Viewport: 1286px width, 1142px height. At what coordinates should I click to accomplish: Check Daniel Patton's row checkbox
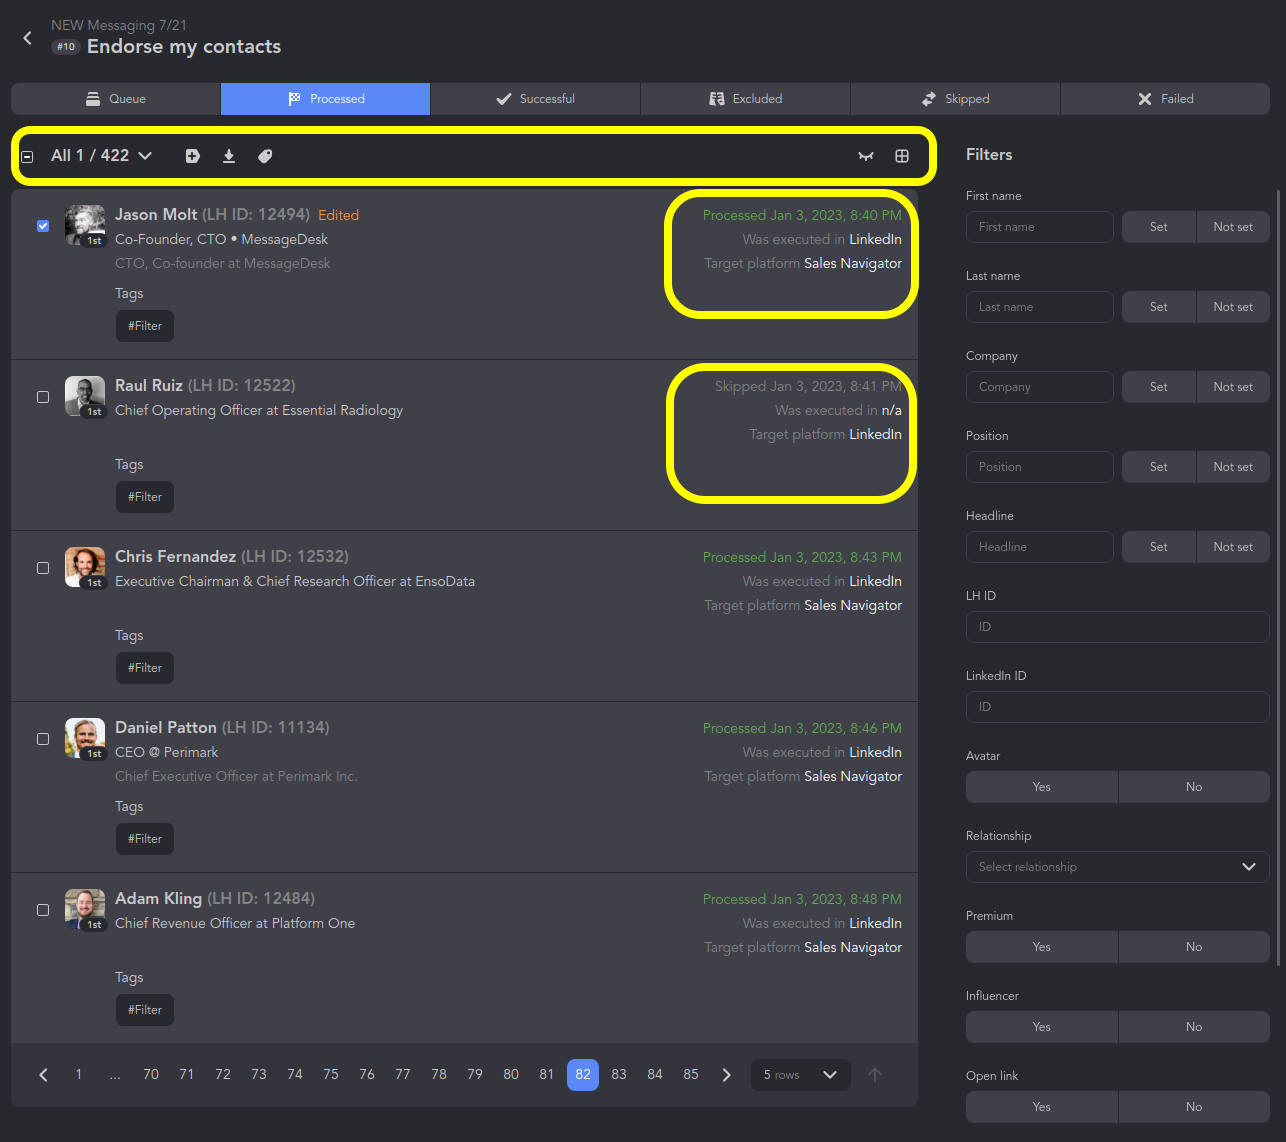(x=43, y=739)
